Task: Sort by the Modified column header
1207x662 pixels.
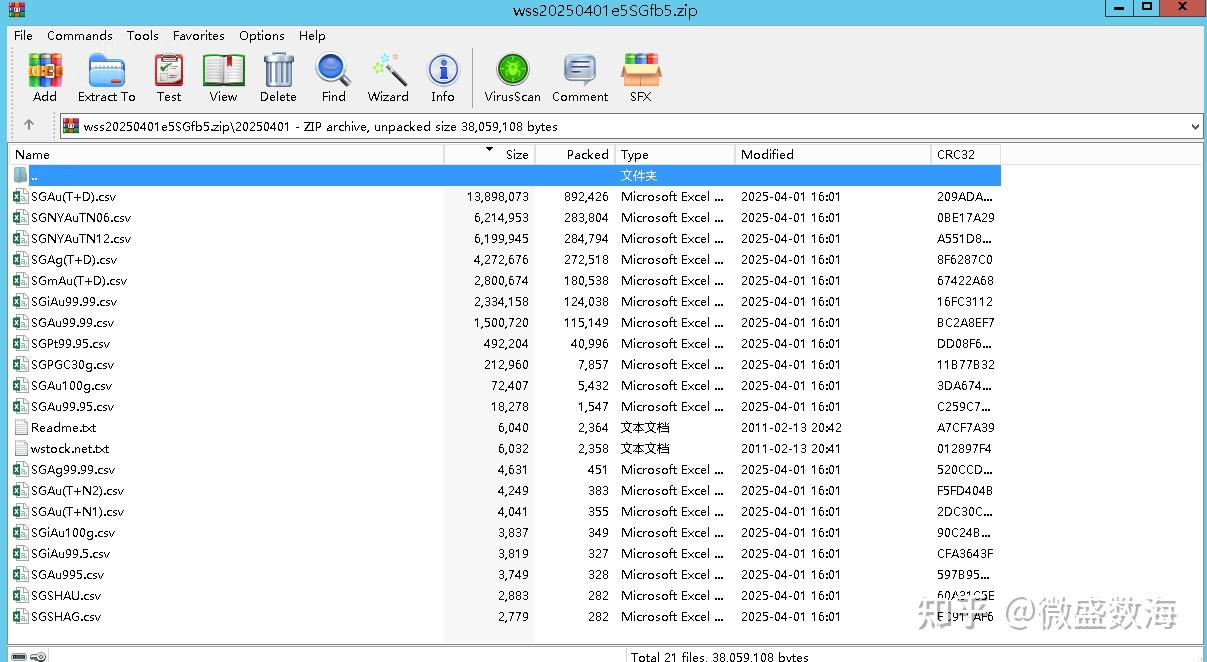Action: coord(833,154)
